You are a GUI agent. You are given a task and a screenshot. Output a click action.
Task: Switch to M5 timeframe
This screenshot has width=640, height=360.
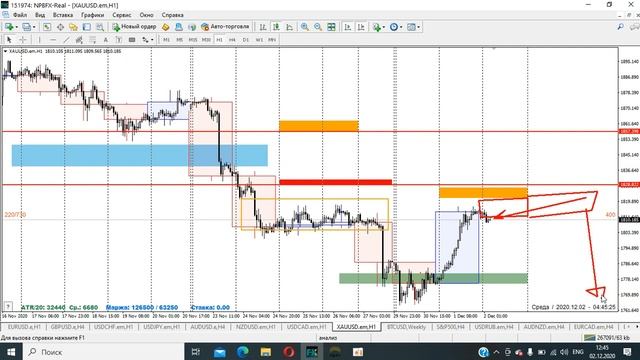point(180,40)
